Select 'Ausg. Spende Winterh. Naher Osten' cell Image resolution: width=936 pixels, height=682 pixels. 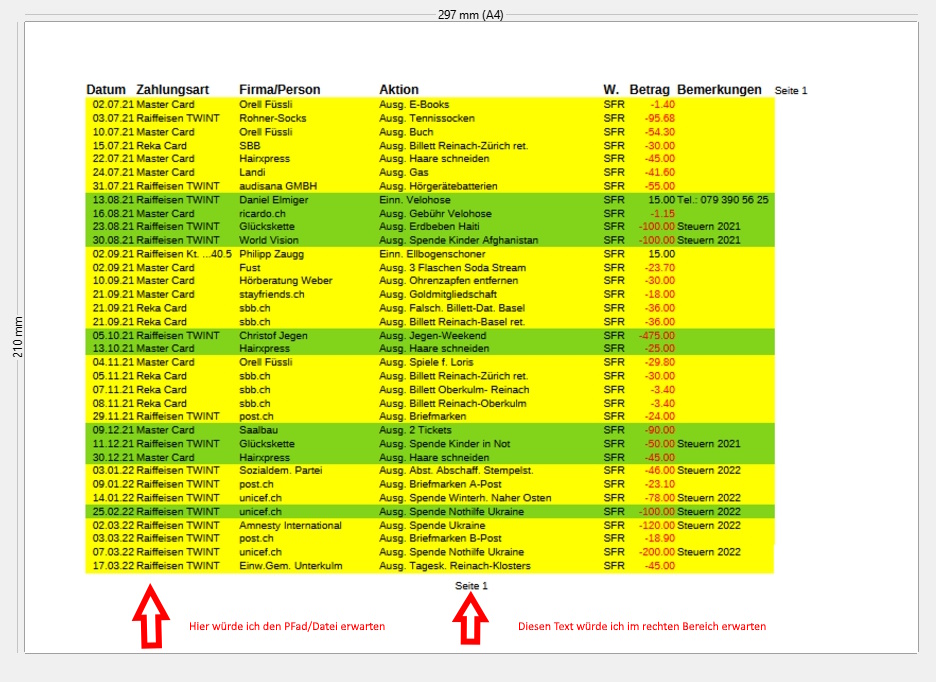(x=465, y=498)
